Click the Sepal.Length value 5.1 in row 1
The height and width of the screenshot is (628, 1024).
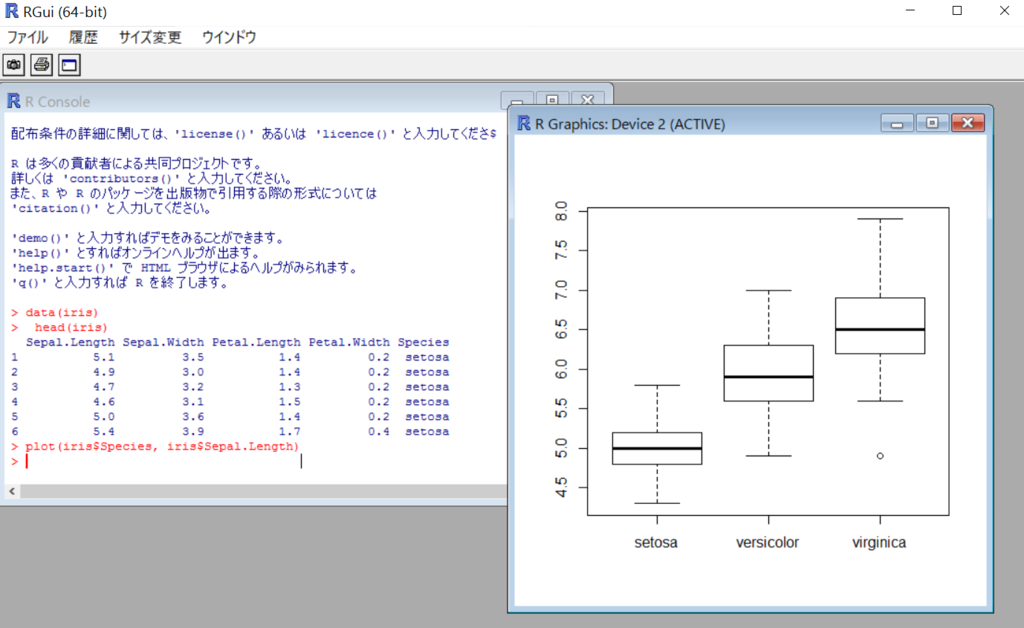[104, 357]
